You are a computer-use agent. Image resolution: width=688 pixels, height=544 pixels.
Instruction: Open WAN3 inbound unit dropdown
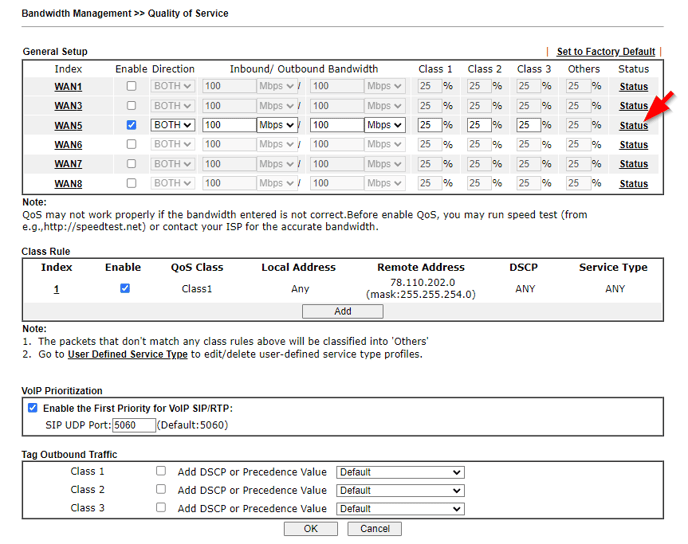tap(277, 106)
